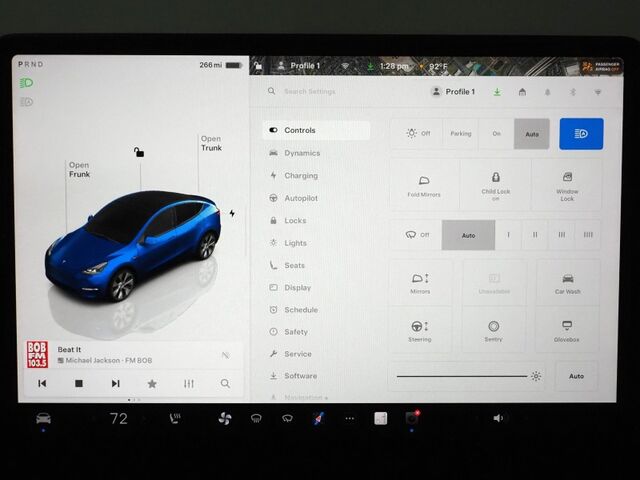
Task: Search media with the magnifier icon
Action: tap(225, 383)
